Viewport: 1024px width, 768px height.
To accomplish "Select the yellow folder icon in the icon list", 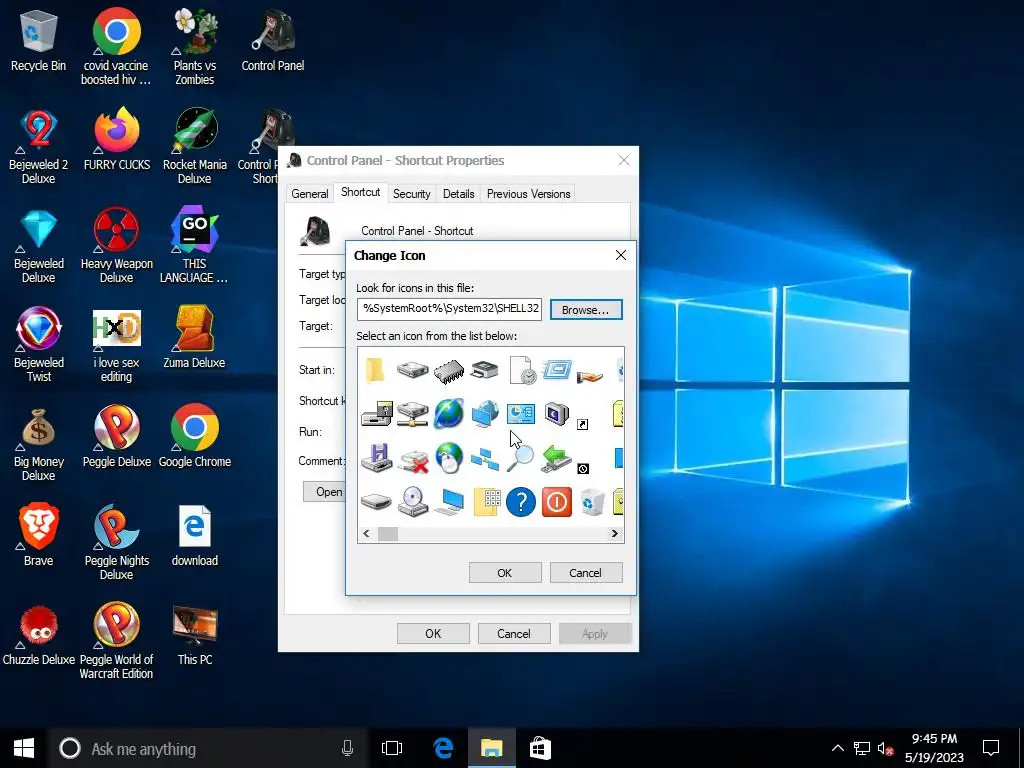I will (x=376, y=370).
